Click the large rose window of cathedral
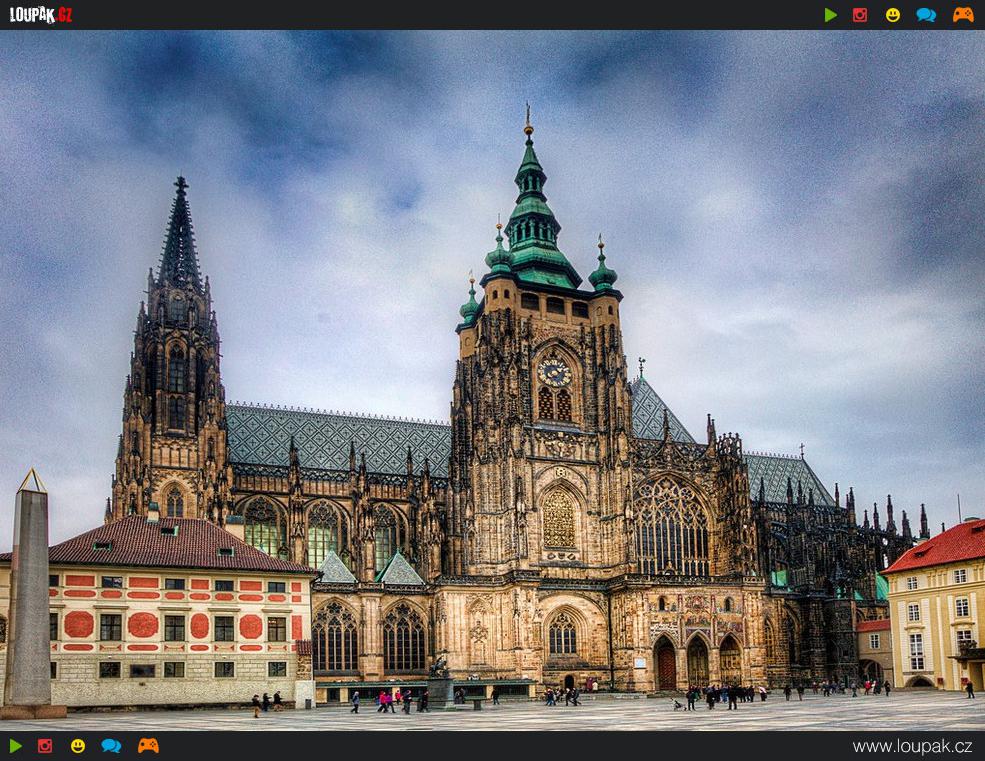This screenshot has width=985, height=761. coord(671,528)
